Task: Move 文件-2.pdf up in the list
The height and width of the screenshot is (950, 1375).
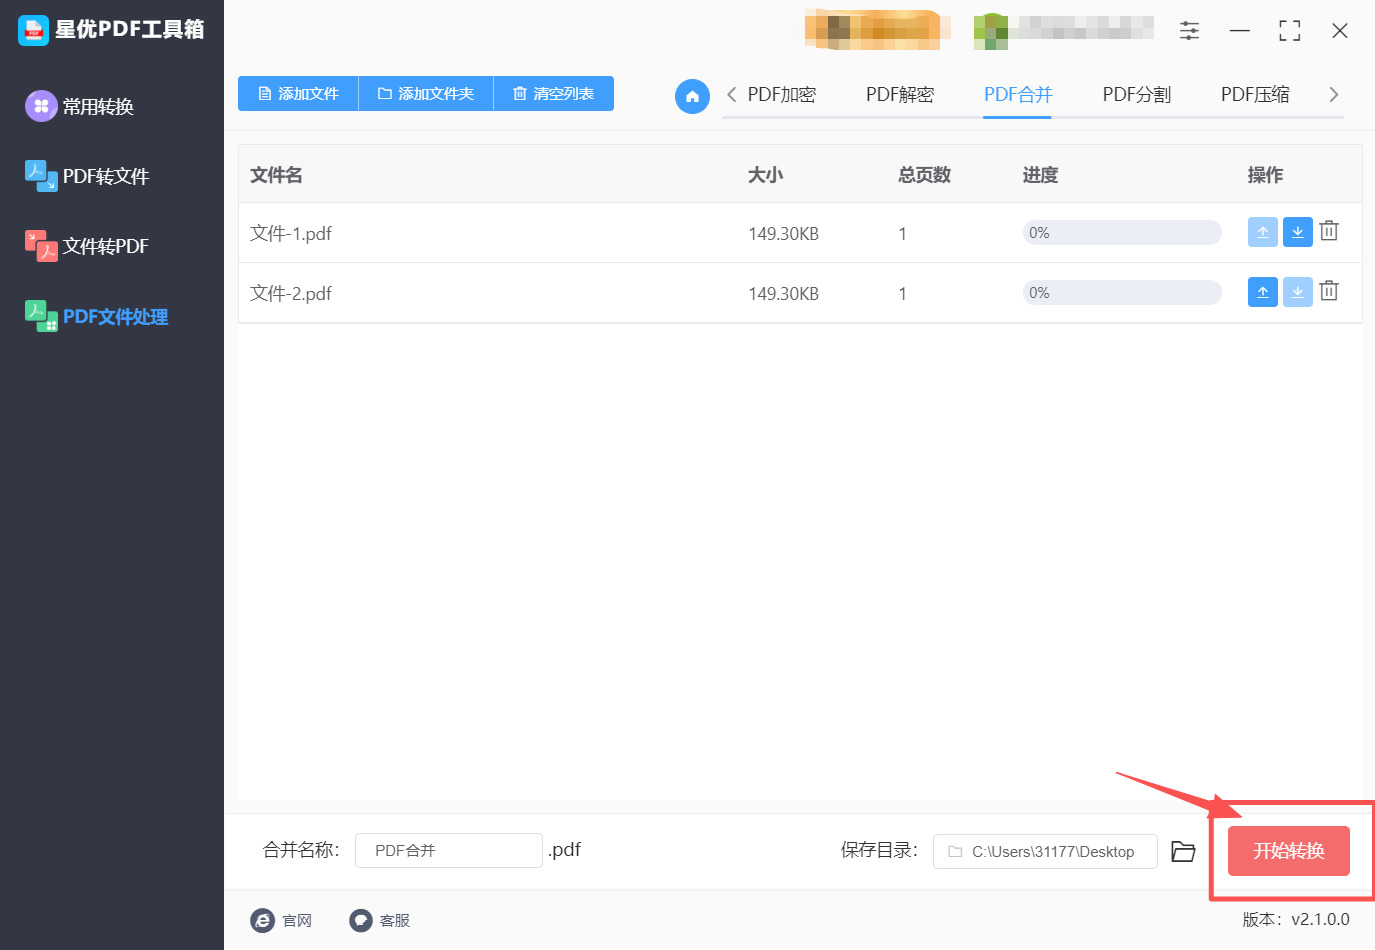Action: (x=1262, y=291)
